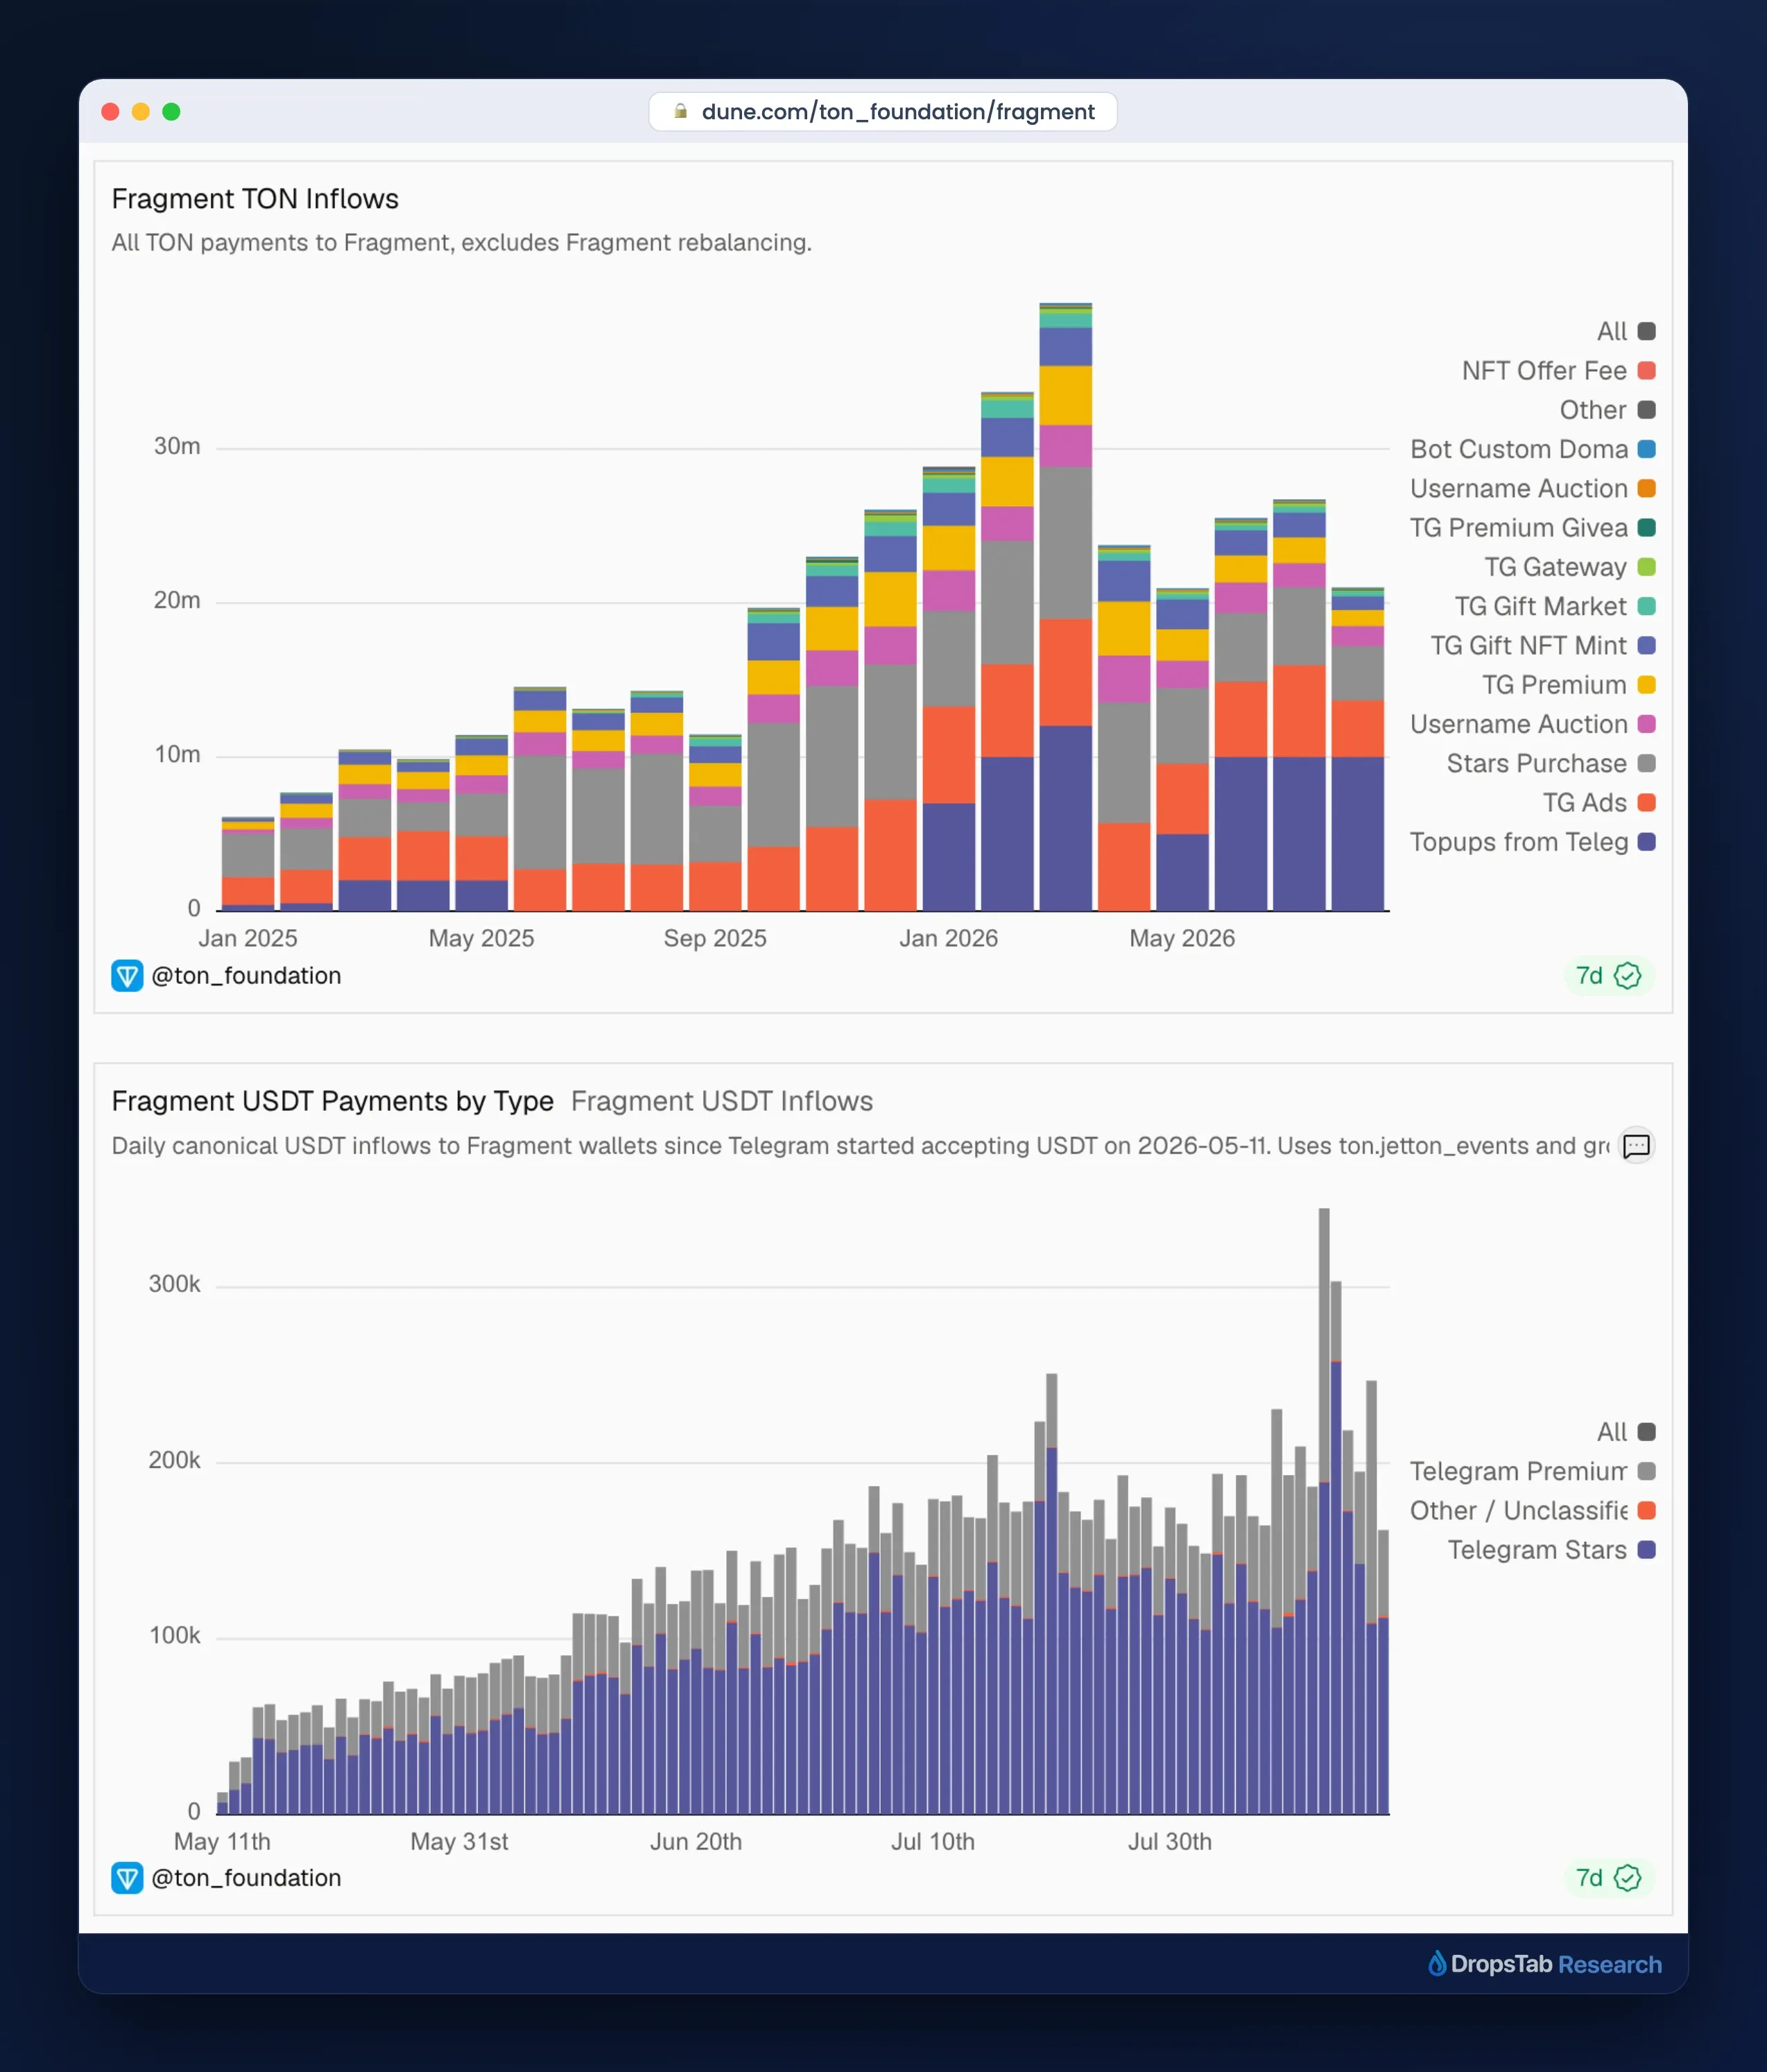Show only TG Gift NFT Mint legend series
Image resolution: width=1767 pixels, height=2072 pixels.
[x=1542, y=646]
